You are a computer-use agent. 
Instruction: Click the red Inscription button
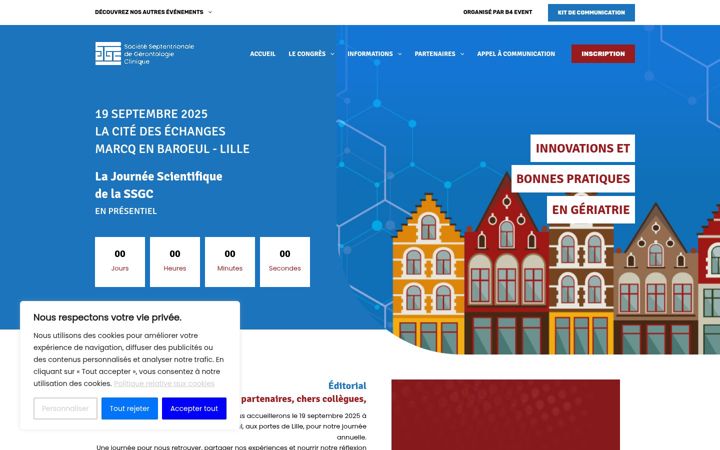point(603,54)
